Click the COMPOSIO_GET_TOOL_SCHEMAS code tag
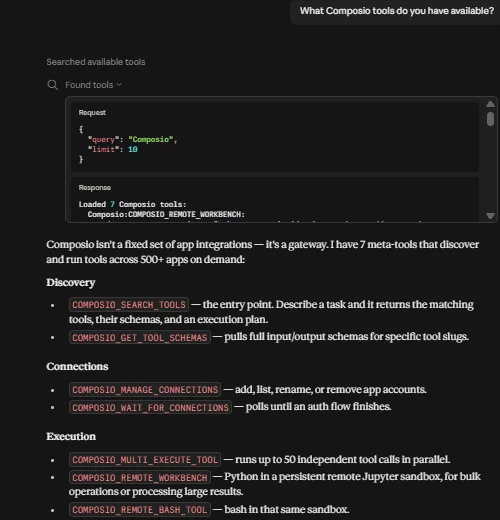 click(x=140, y=338)
